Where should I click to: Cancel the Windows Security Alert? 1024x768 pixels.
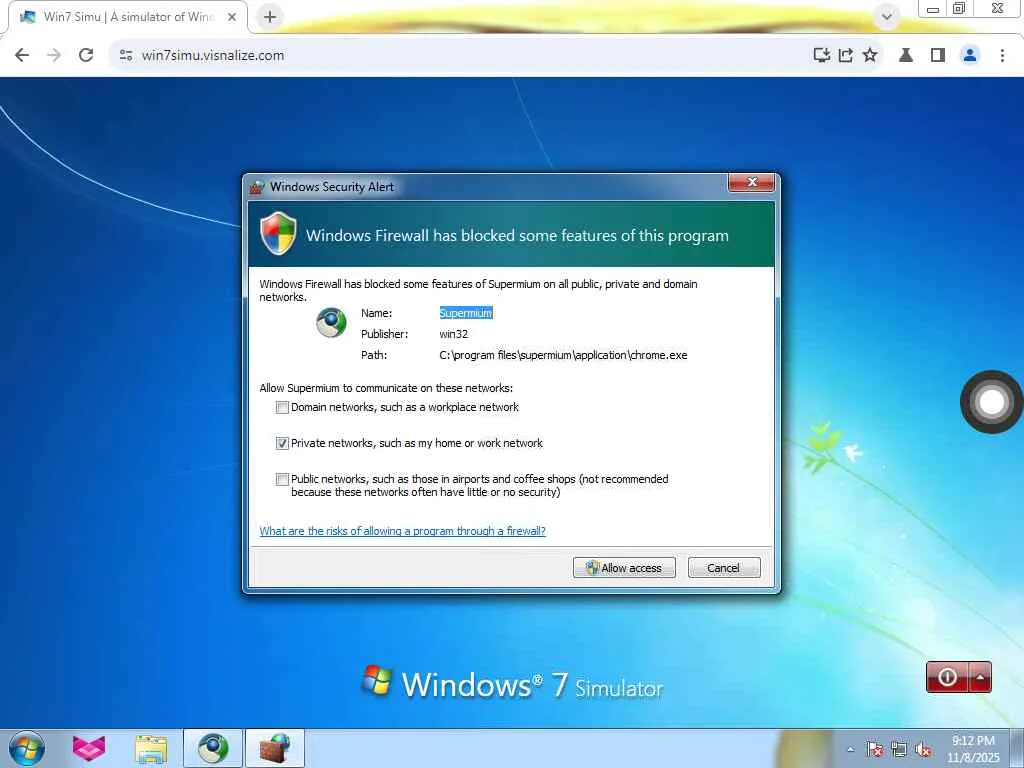tap(724, 568)
